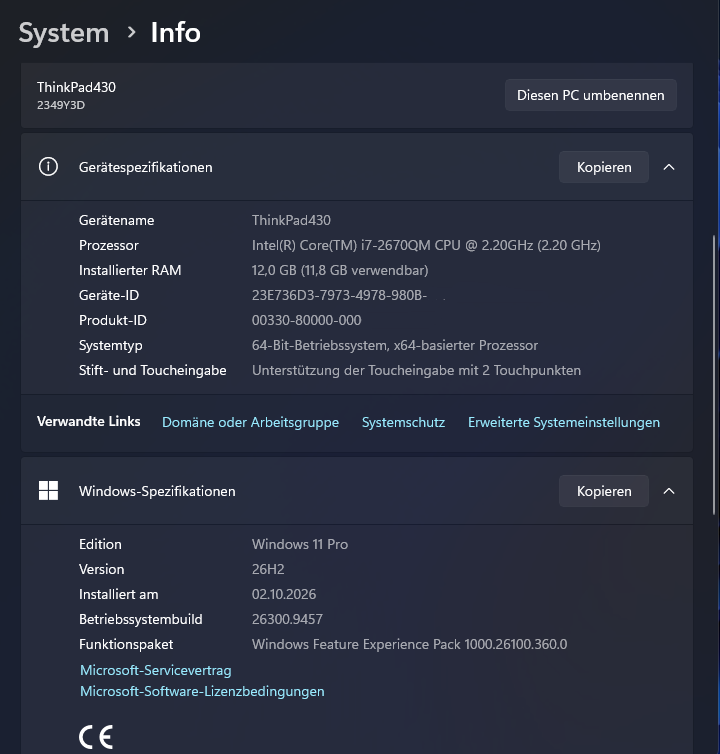Click Diesen PC umbenennen button

click(591, 95)
